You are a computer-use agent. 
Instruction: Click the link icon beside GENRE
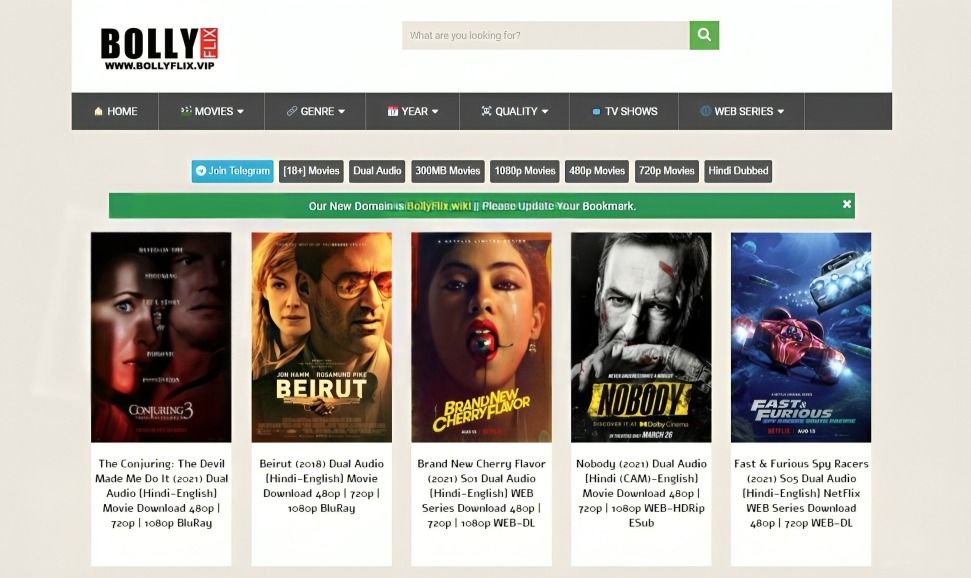pyautogui.click(x=292, y=111)
